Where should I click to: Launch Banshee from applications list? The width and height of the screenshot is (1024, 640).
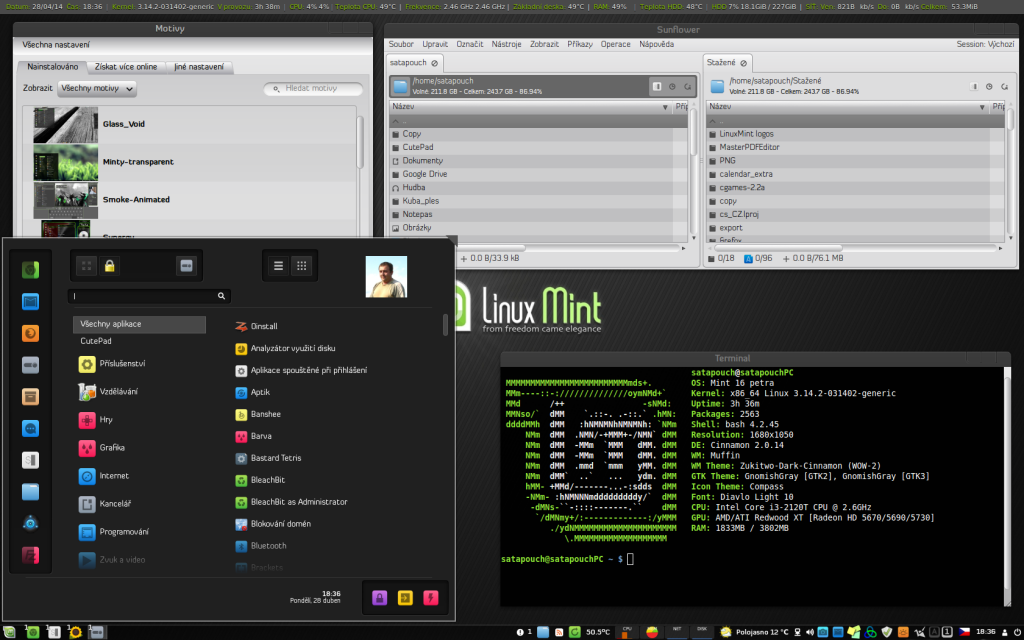coord(257,414)
